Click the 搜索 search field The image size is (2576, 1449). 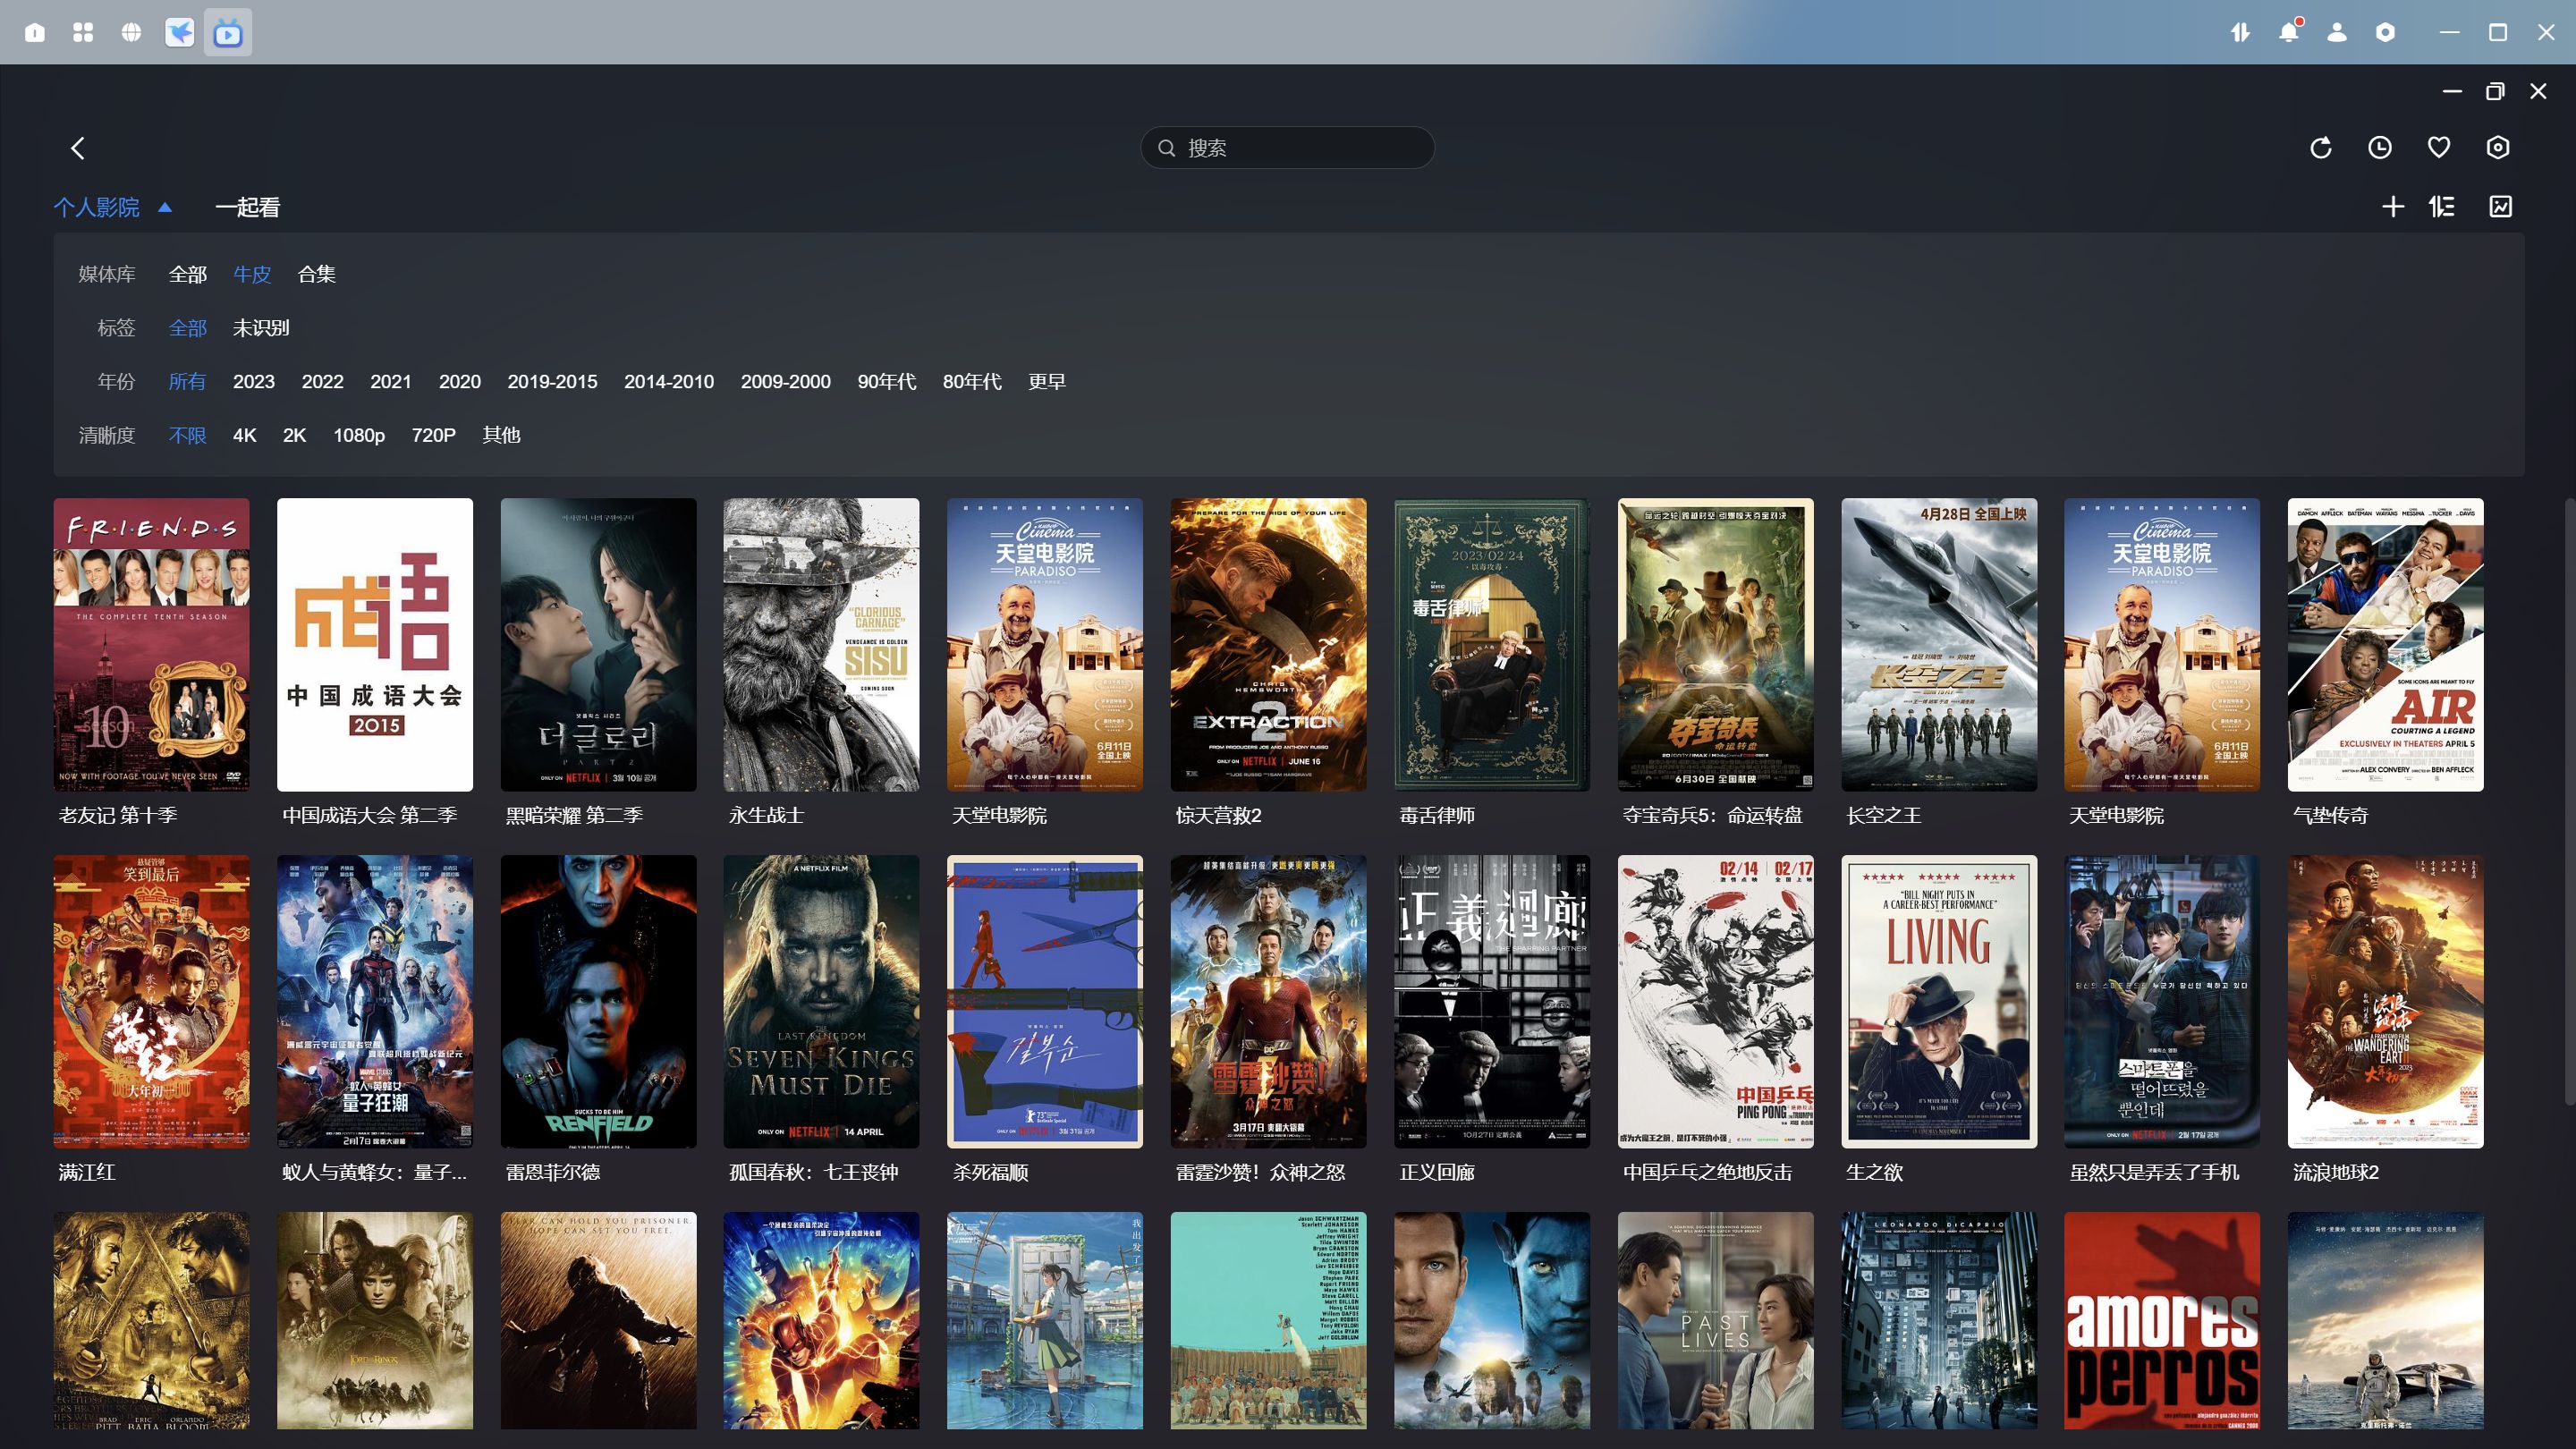1288,148
